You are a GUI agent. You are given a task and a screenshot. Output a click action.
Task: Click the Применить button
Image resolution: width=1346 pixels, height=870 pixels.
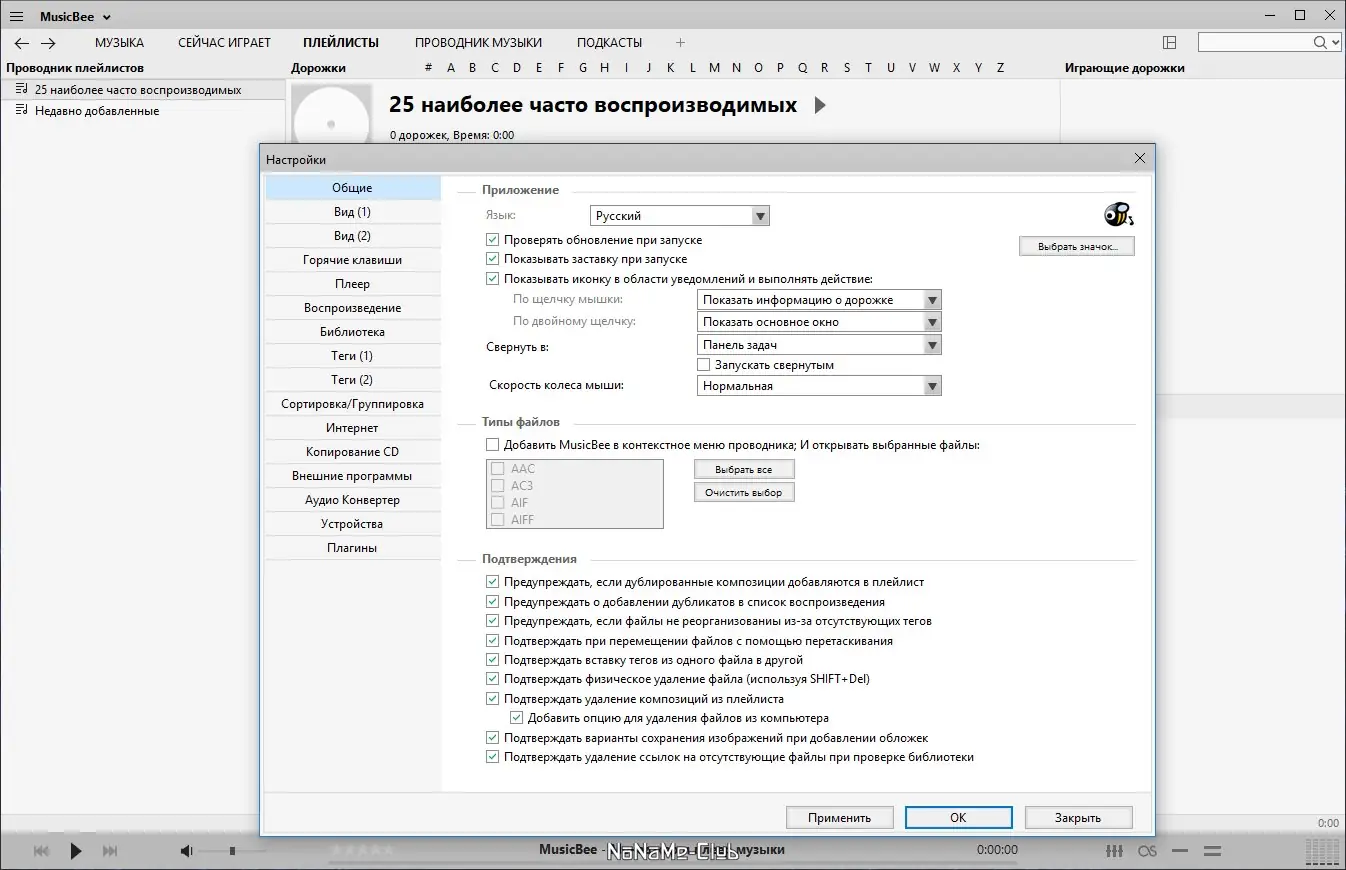click(840, 818)
